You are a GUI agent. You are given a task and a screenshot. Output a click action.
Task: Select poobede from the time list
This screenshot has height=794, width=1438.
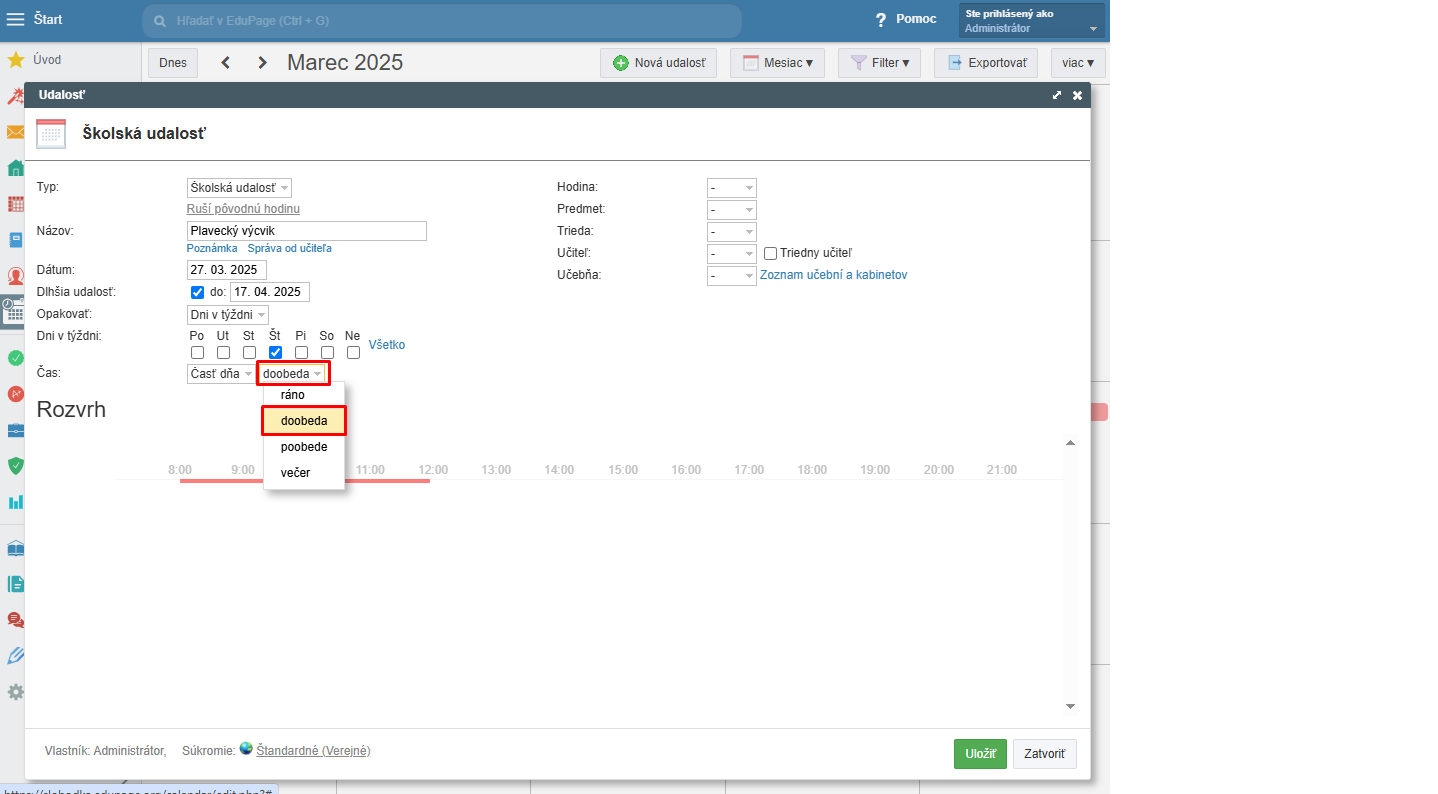(304, 447)
